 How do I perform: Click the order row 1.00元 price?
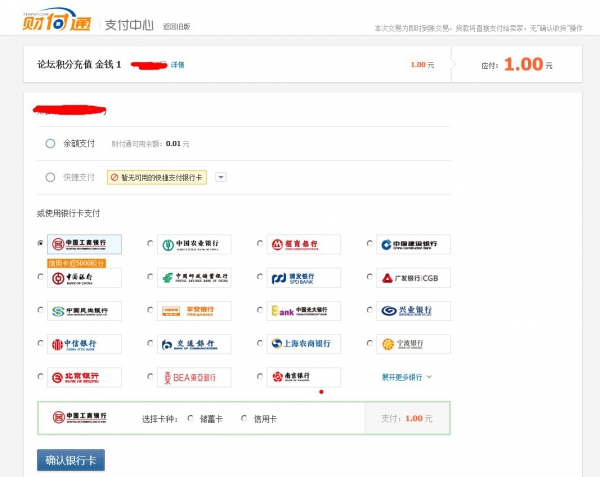pos(422,65)
